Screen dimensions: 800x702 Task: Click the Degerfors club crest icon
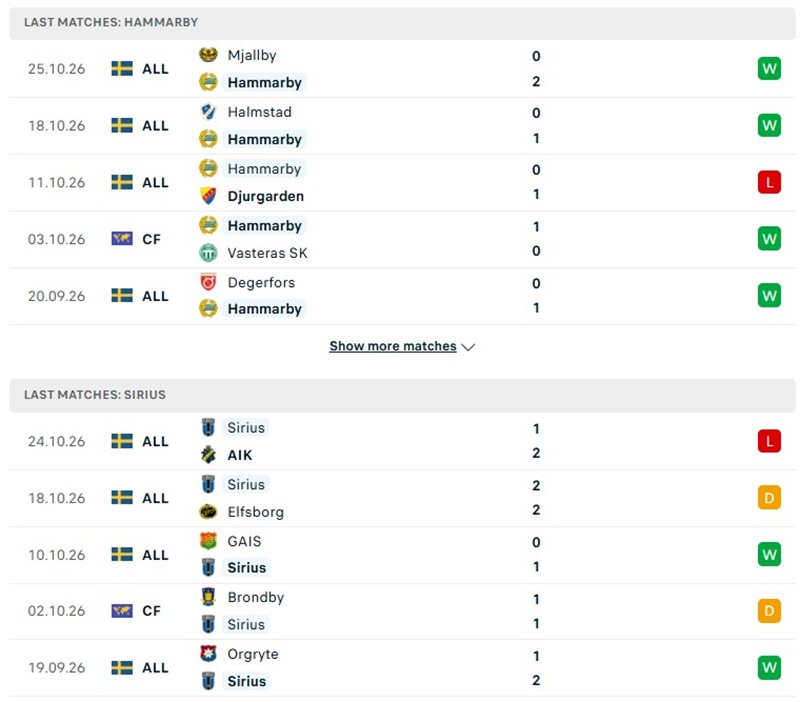208,282
